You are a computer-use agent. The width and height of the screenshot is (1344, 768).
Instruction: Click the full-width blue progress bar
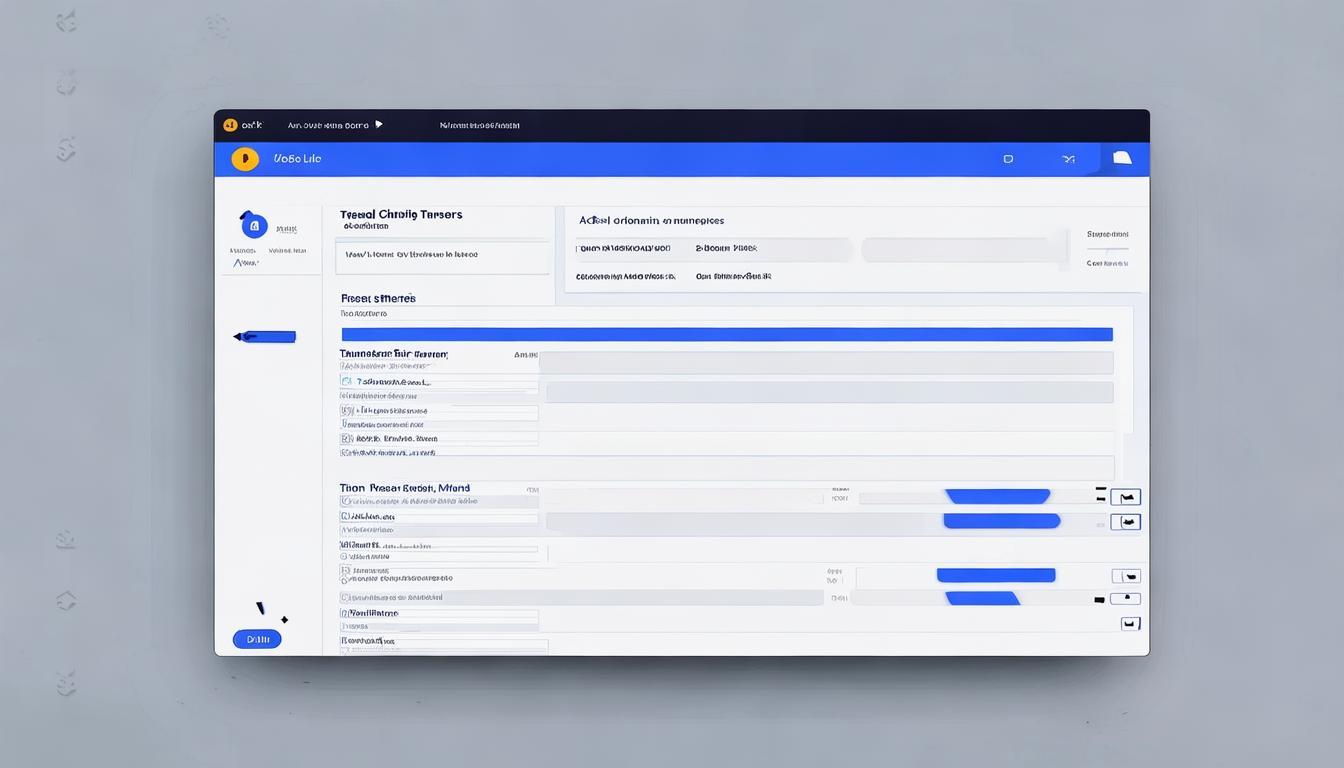tap(727, 335)
